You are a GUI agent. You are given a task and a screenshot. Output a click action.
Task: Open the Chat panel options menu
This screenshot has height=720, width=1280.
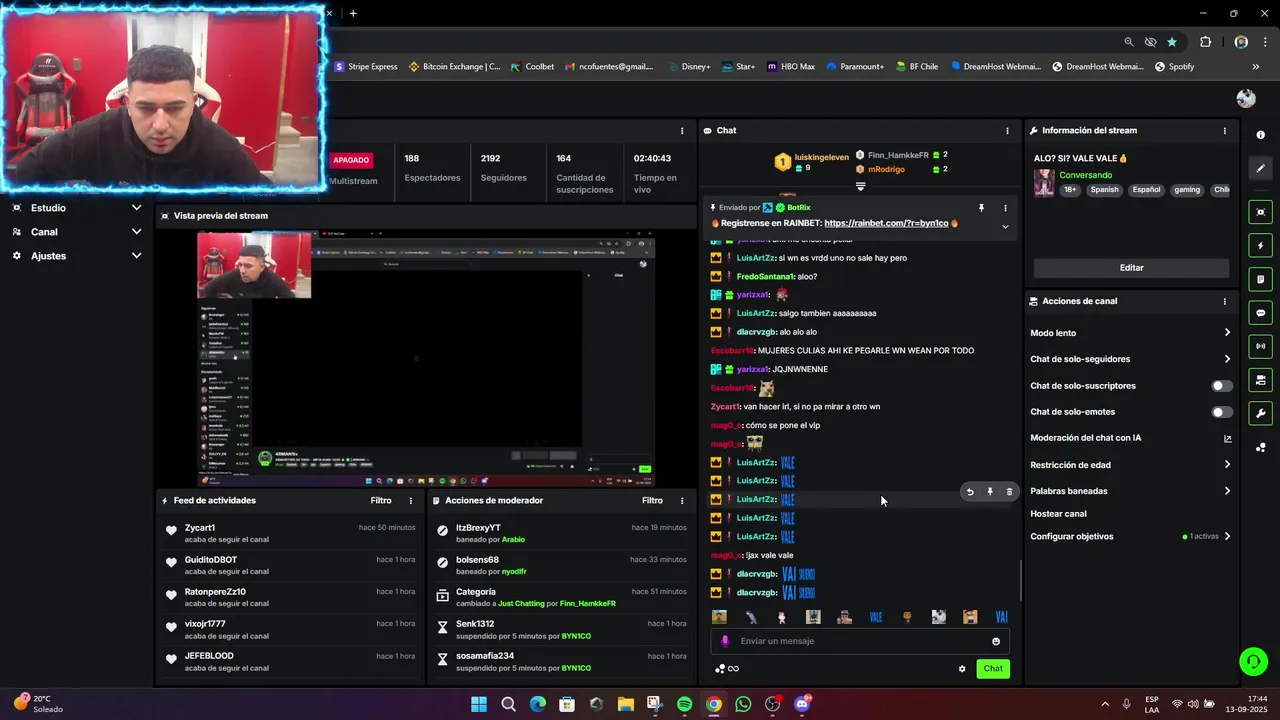click(1007, 131)
